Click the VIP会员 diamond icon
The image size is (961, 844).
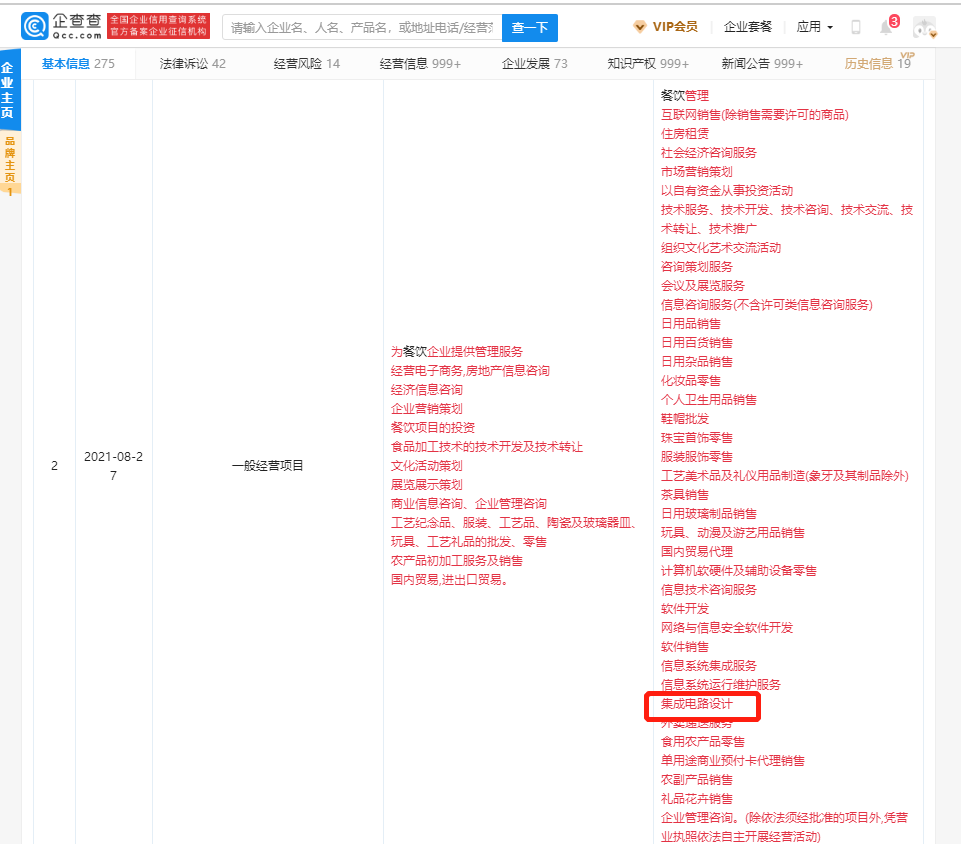click(x=640, y=27)
